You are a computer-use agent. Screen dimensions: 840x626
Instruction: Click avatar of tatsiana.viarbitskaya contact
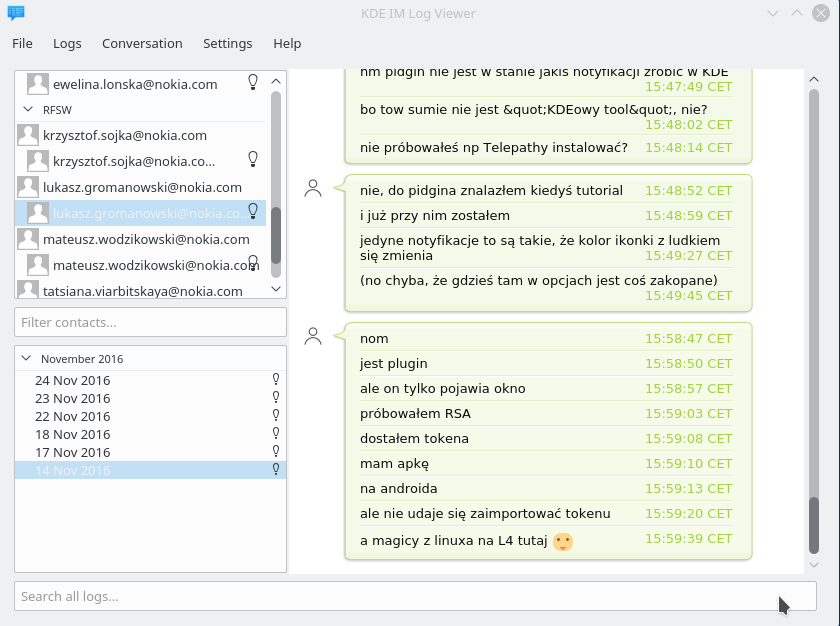click(x=28, y=289)
